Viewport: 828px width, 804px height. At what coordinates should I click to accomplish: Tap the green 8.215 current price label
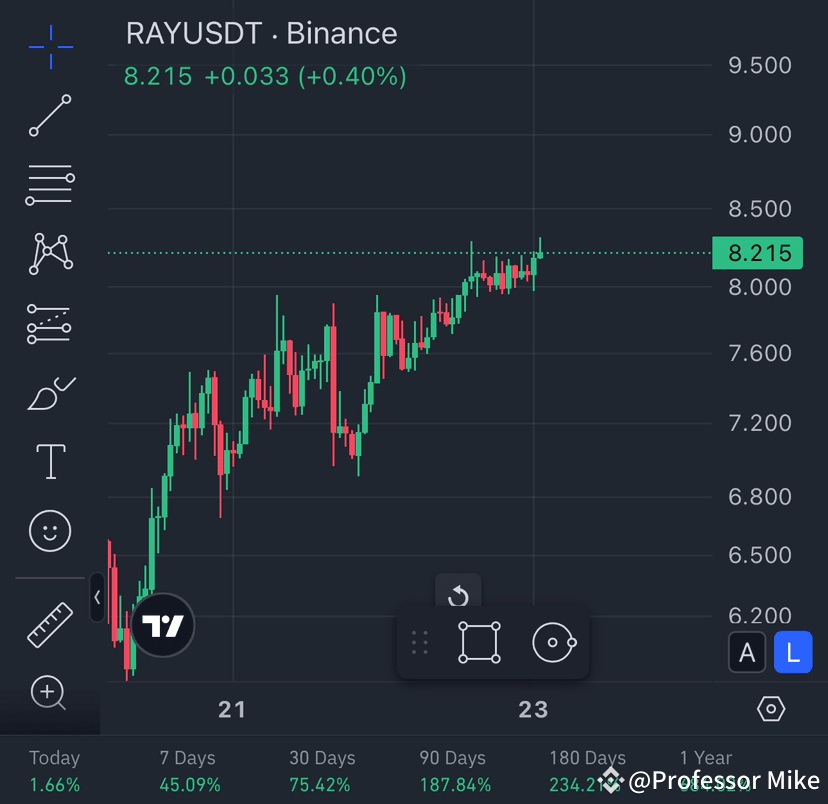[757, 253]
